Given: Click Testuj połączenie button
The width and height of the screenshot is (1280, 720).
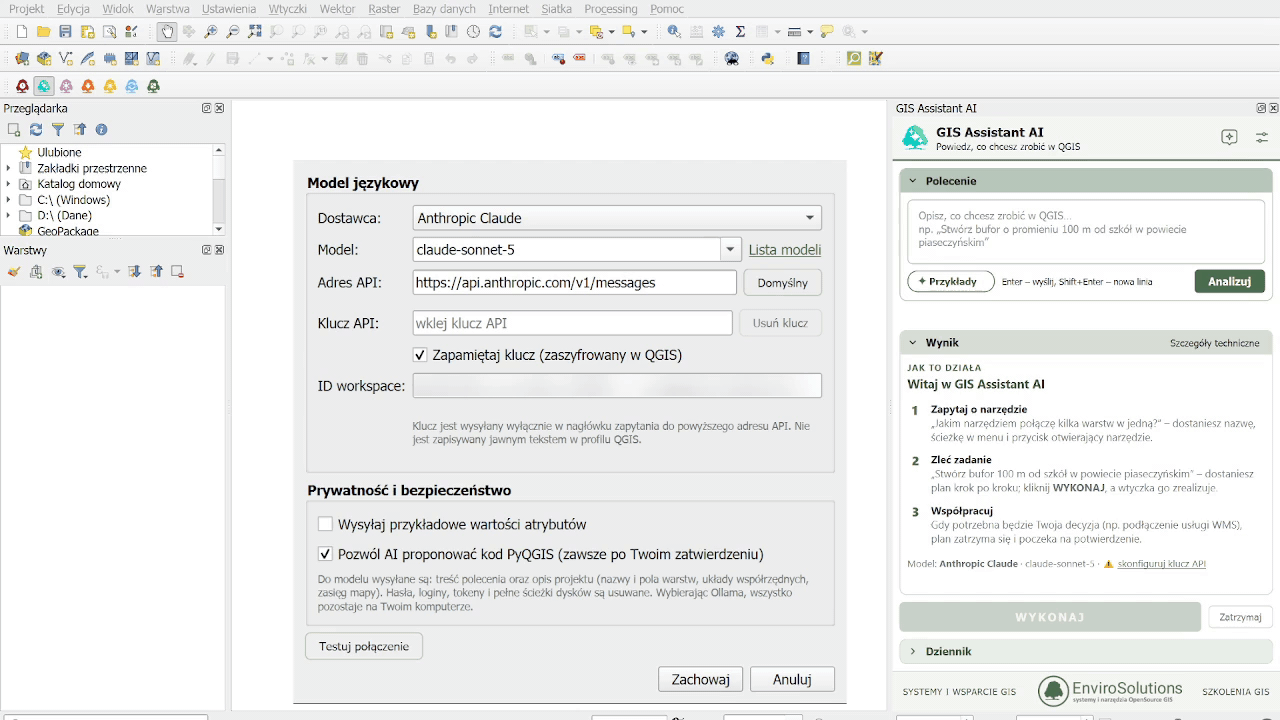Looking at the screenshot, I should tap(364, 646).
